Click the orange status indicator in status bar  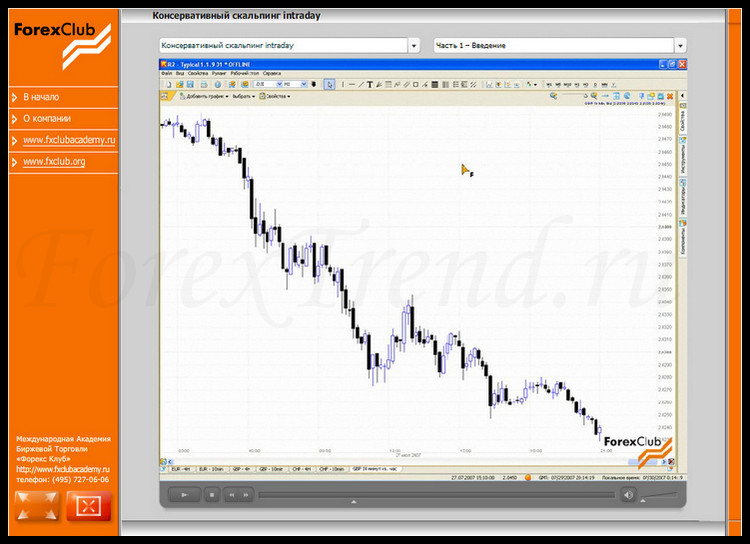tap(528, 477)
